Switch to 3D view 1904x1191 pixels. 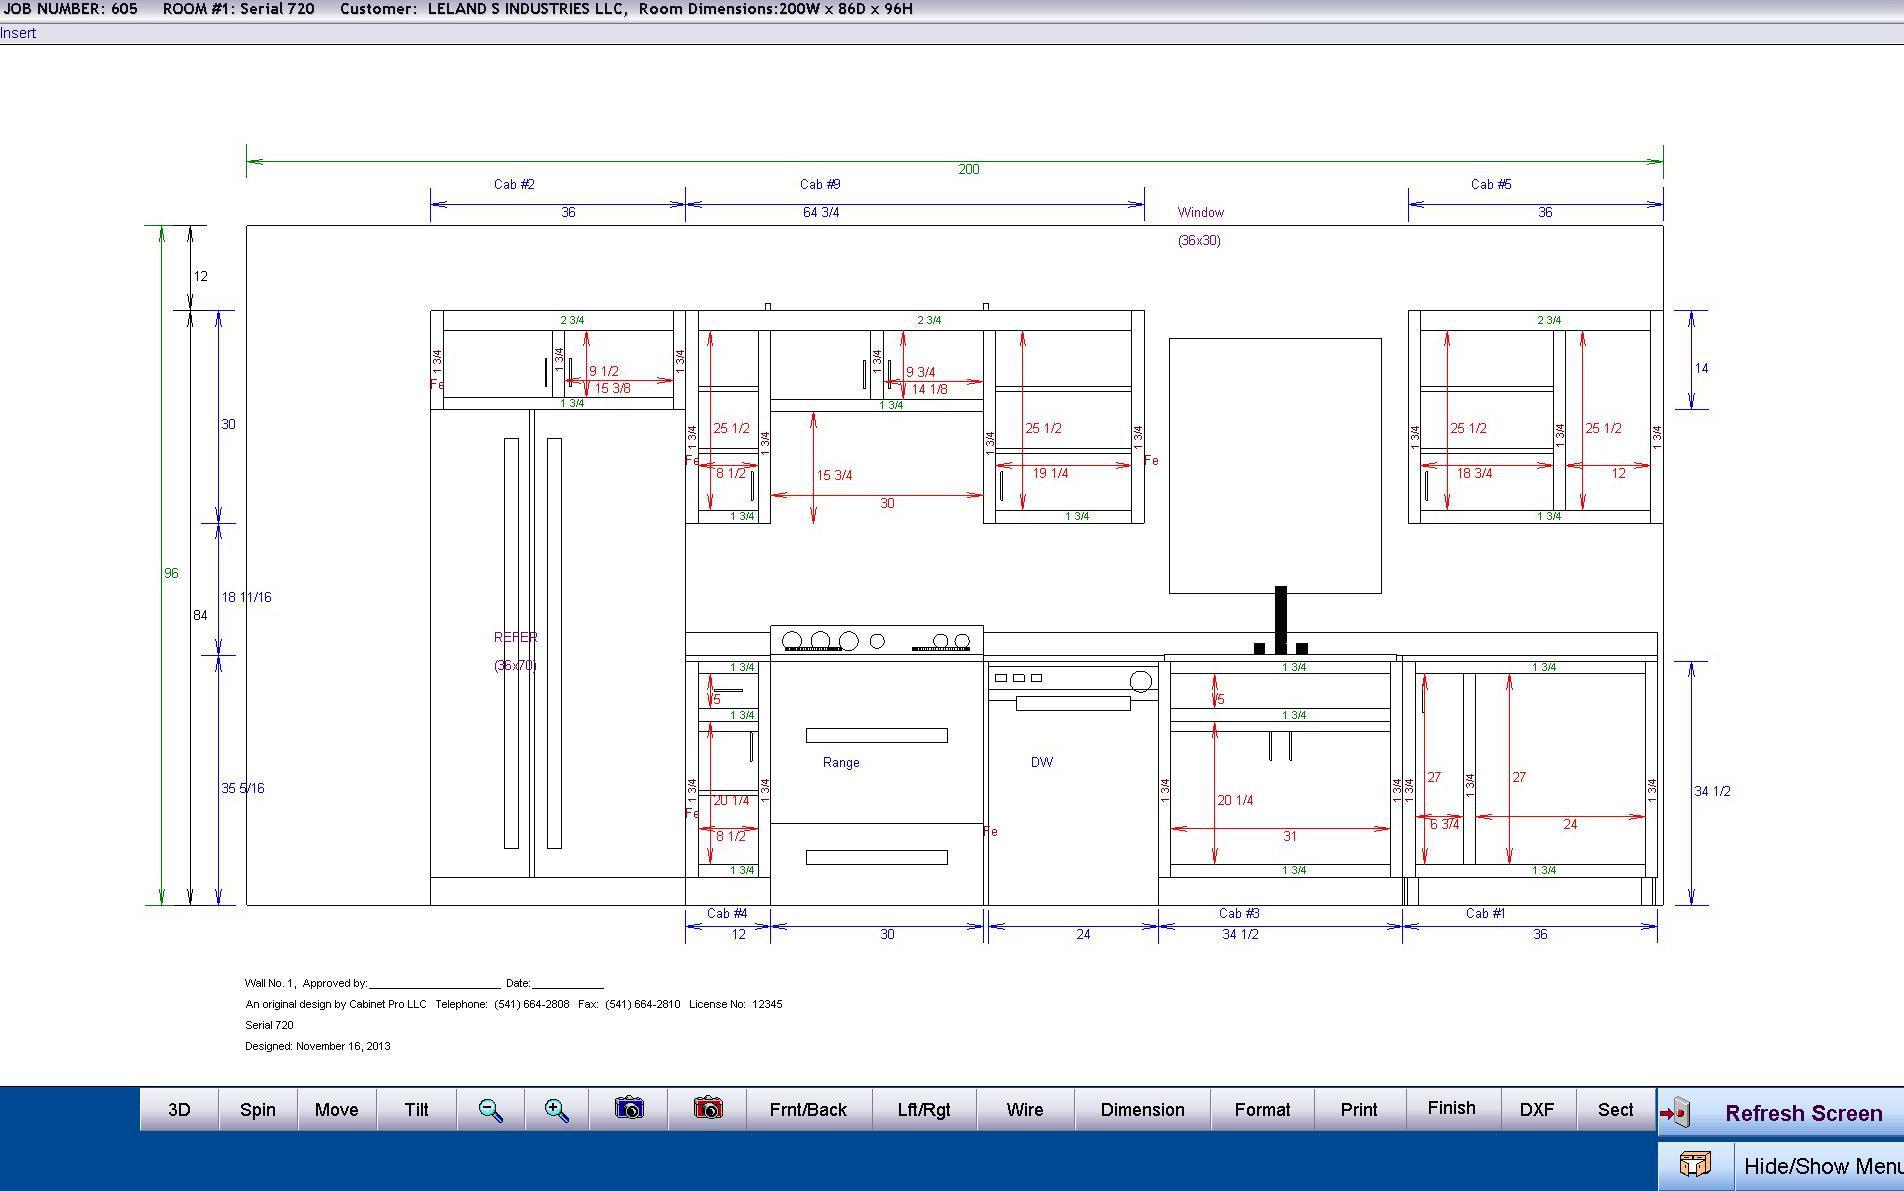point(179,1110)
